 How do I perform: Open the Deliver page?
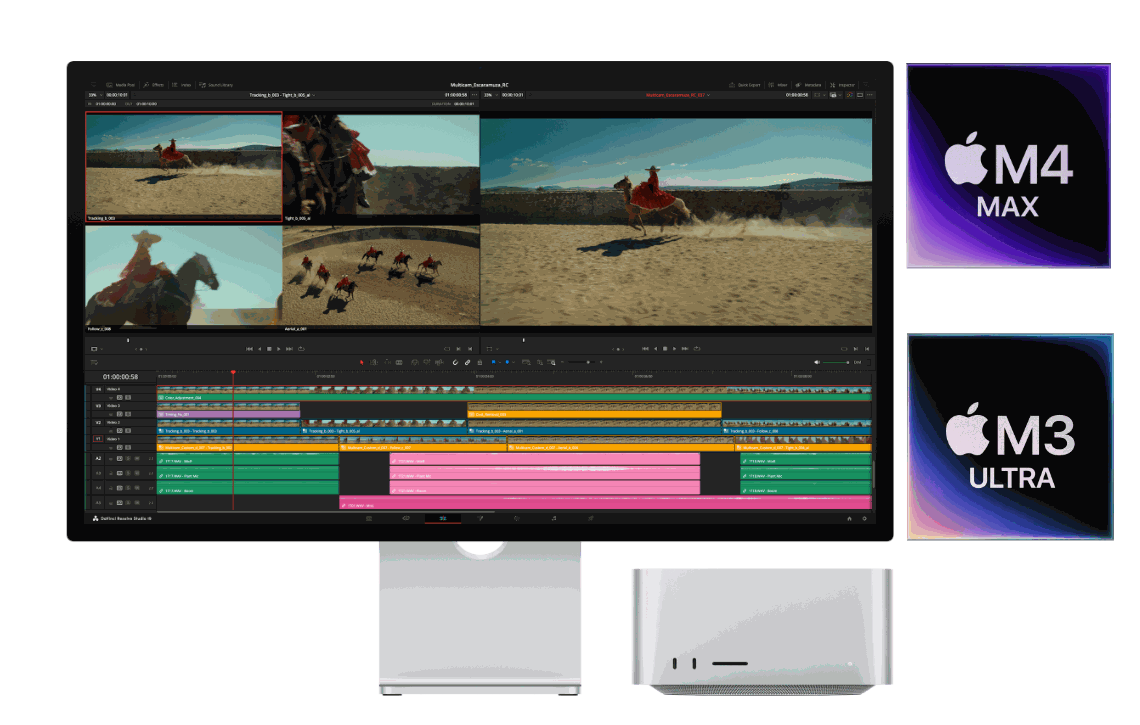click(590, 518)
